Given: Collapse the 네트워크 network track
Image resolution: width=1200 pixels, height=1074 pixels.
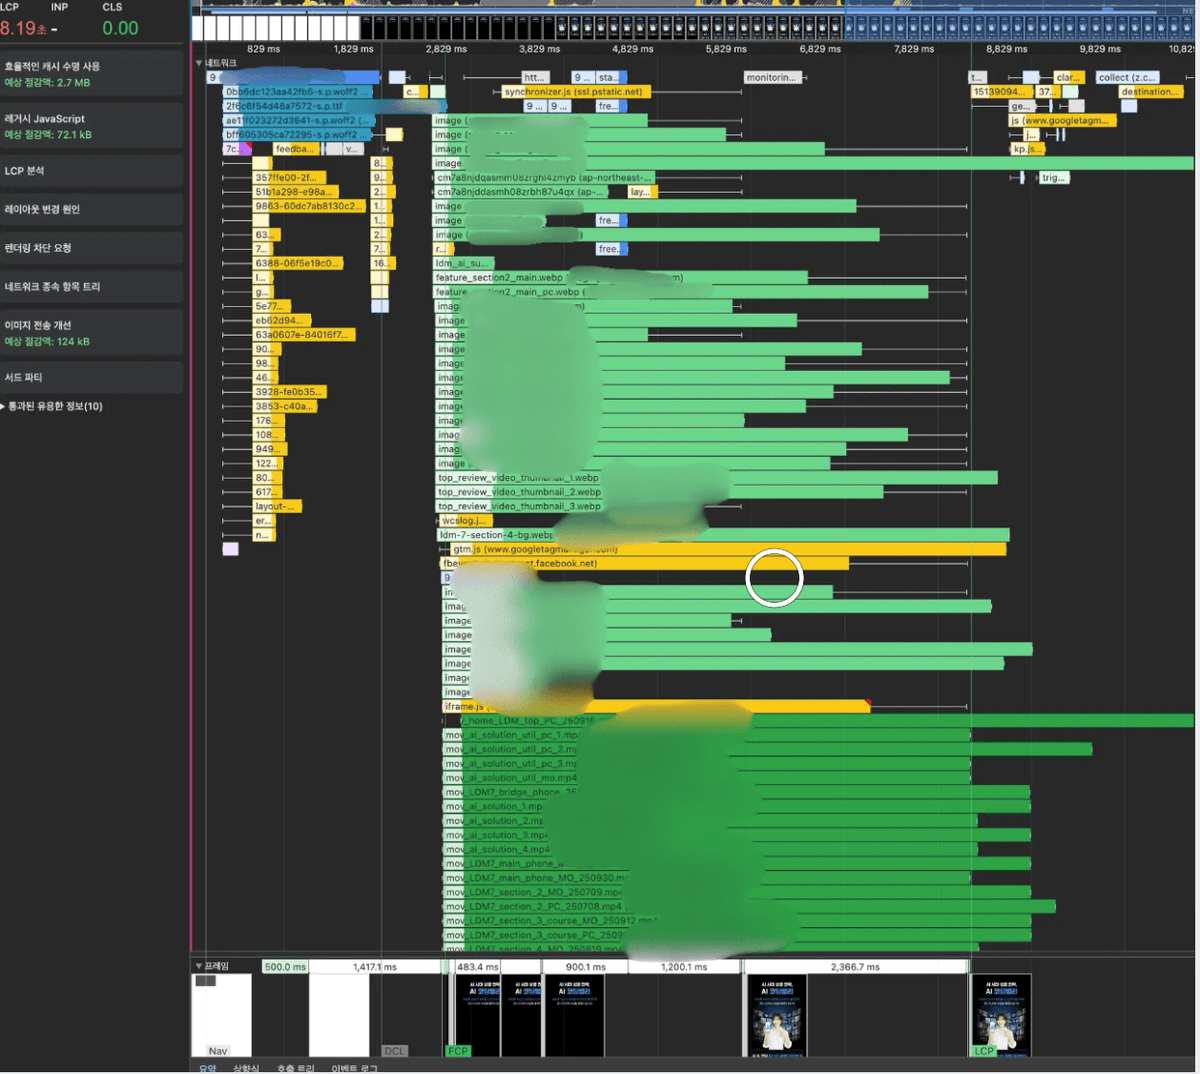Looking at the screenshot, I should click(x=199, y=63).
